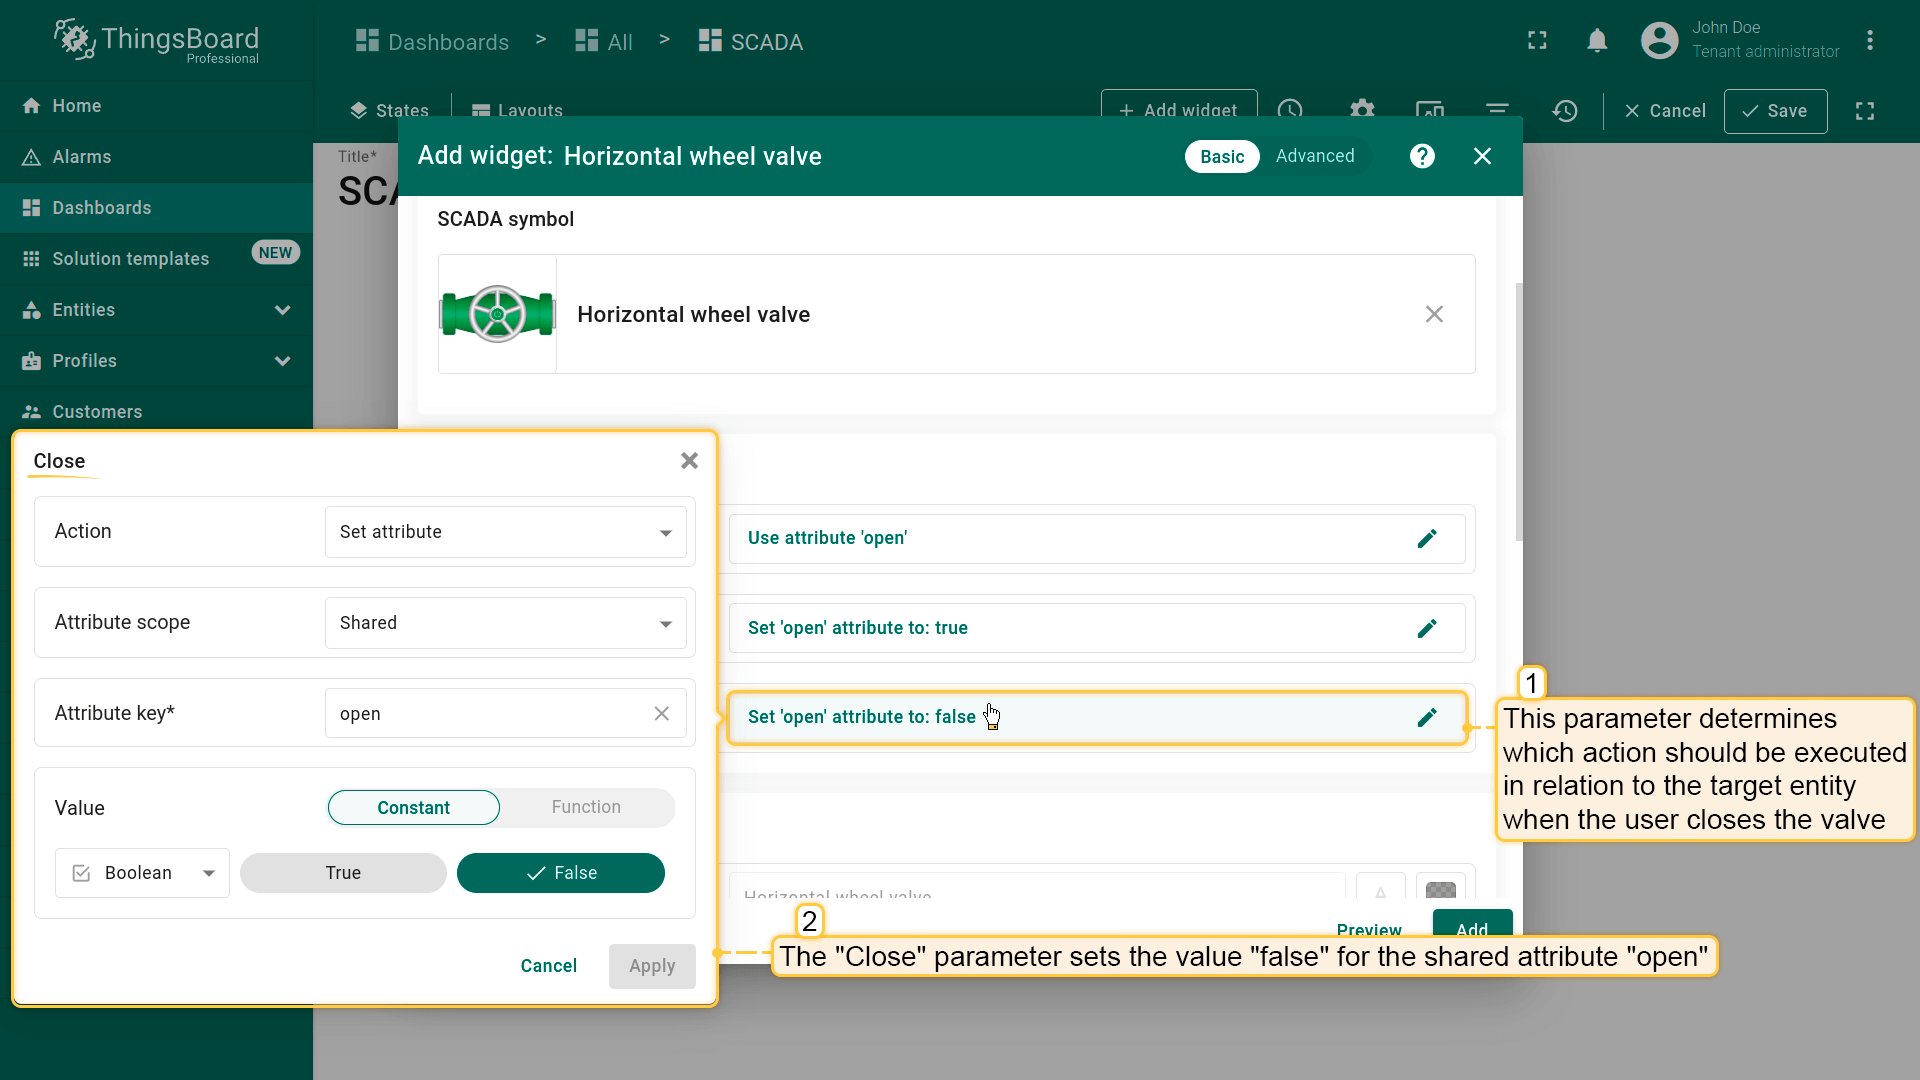The width and height of the screenshot is (1920, 1080).
Task: Click the Save dashboard button
Action: (x=1775, y=111)
